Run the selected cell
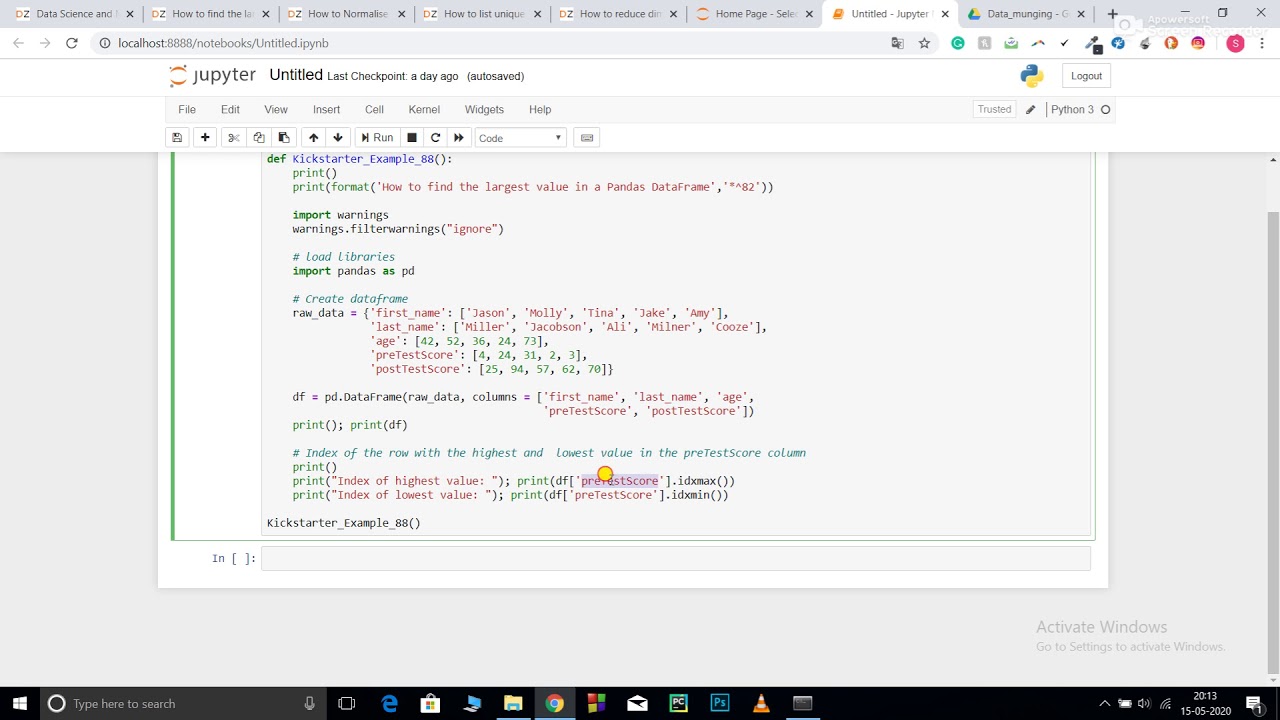Image resolution: width=1280 pixels, height=720 pixels. 377,138
